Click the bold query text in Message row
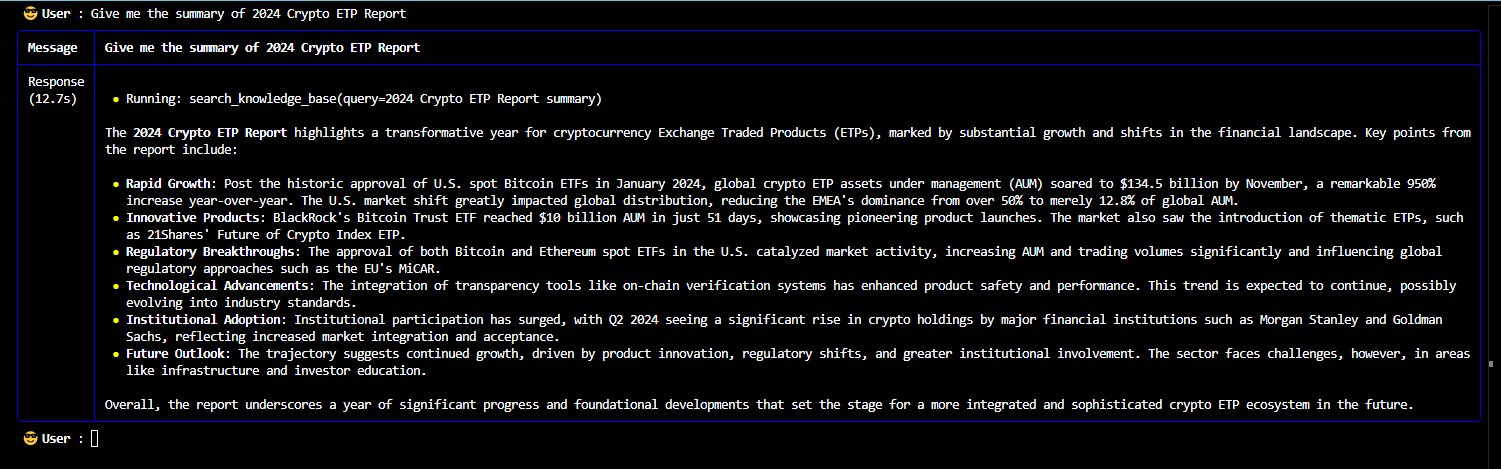Screen dimensions: 1501x469 tap(262, 48)
